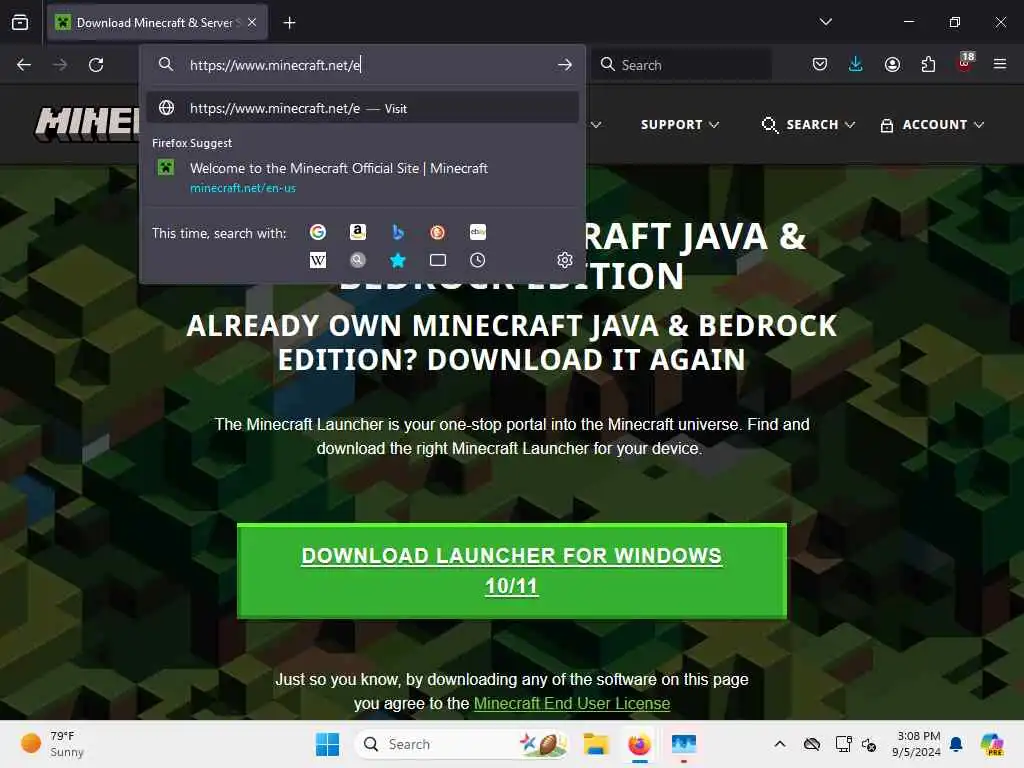
Task: Expand the SUPPORT menu on the Minecraft site
Action: pyautogui.click(x=680, y=125)
